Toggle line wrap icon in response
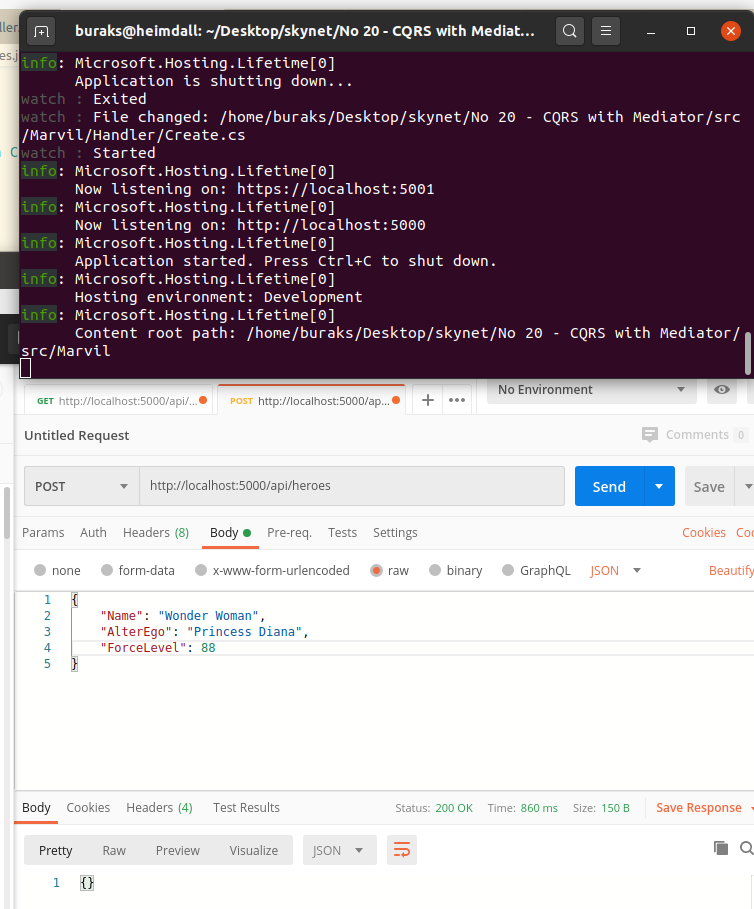754x909 pixels. coord(401,851)
